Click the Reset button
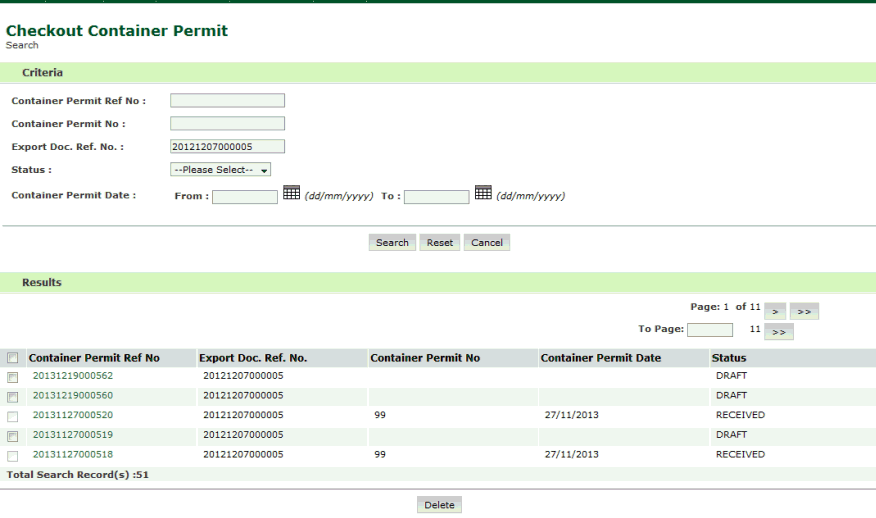The height and width of the screenshot is (518, 876). point(440,243)
